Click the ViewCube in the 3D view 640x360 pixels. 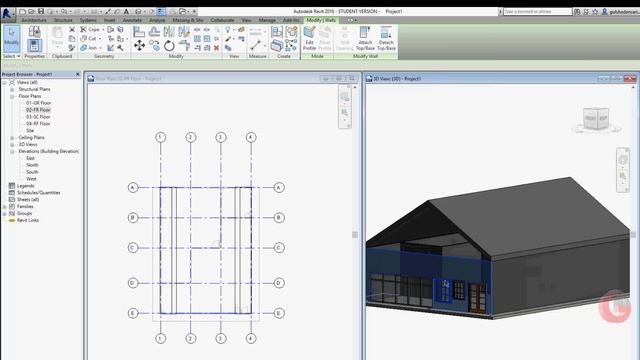click(x=596, y=119)
